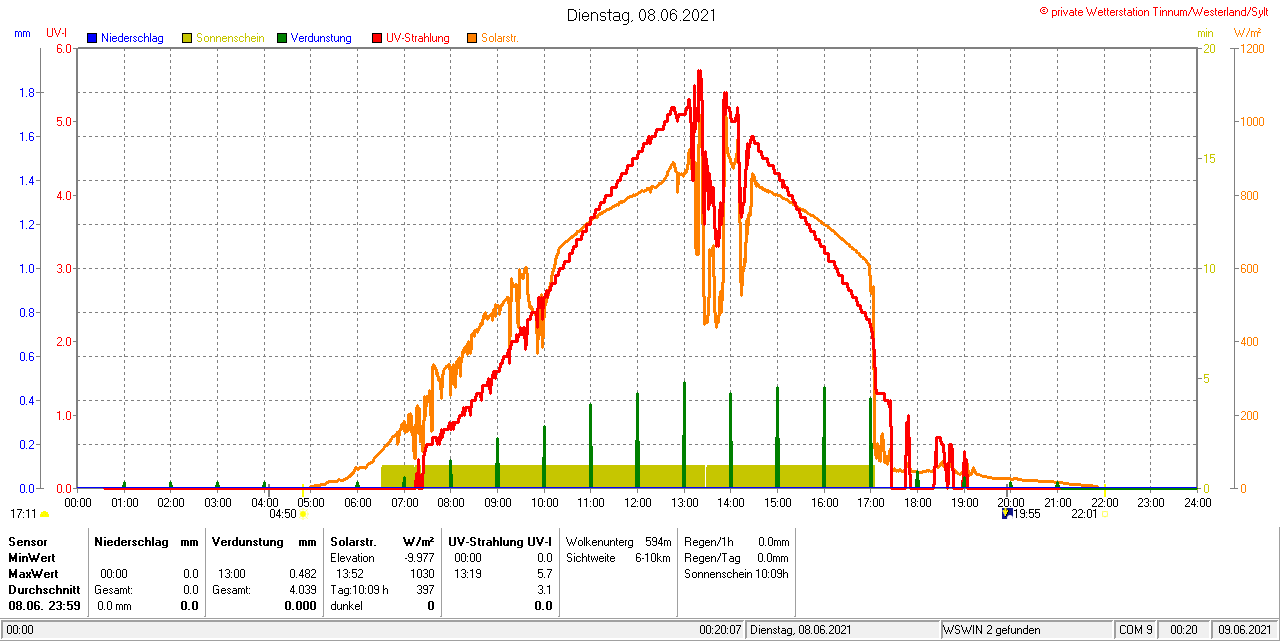Screen dimensions: 1280x641
Task: Click the red UV-Strahlung legend swatch
Action: (x=377, y=38)
